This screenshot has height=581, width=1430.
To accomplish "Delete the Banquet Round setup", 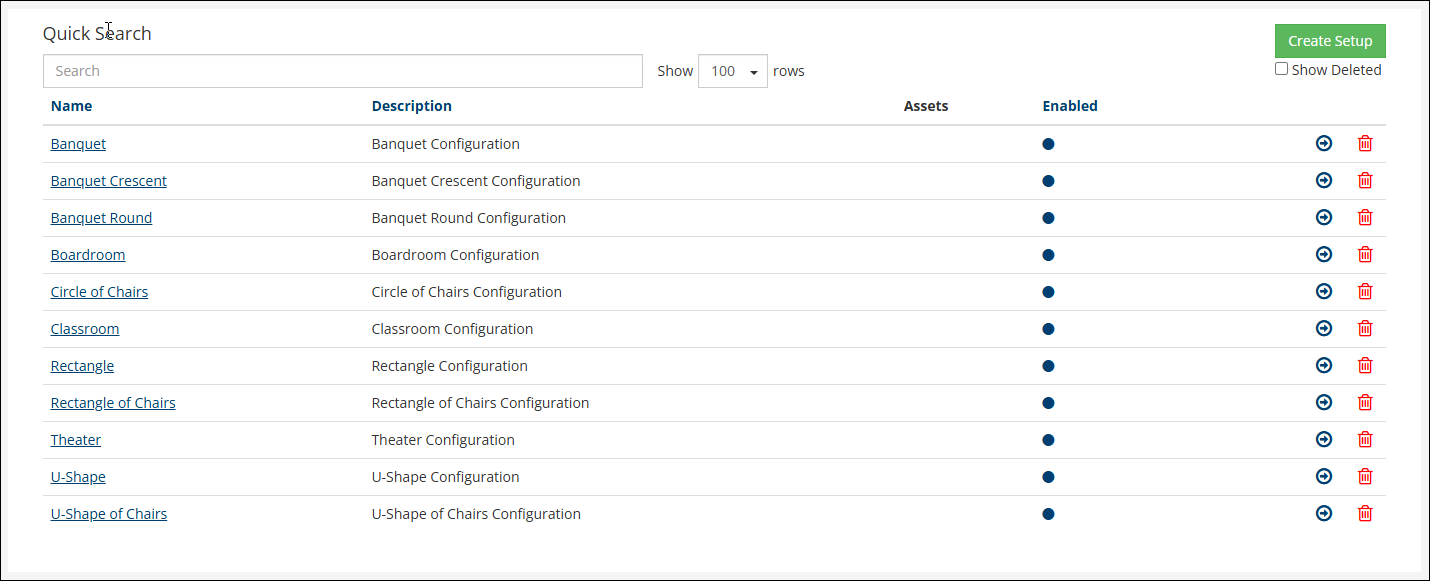I will click(1365, 218).
